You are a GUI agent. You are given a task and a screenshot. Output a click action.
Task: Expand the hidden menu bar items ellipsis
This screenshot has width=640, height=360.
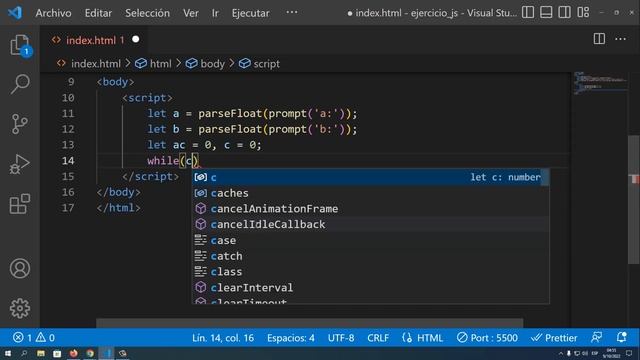292,12
